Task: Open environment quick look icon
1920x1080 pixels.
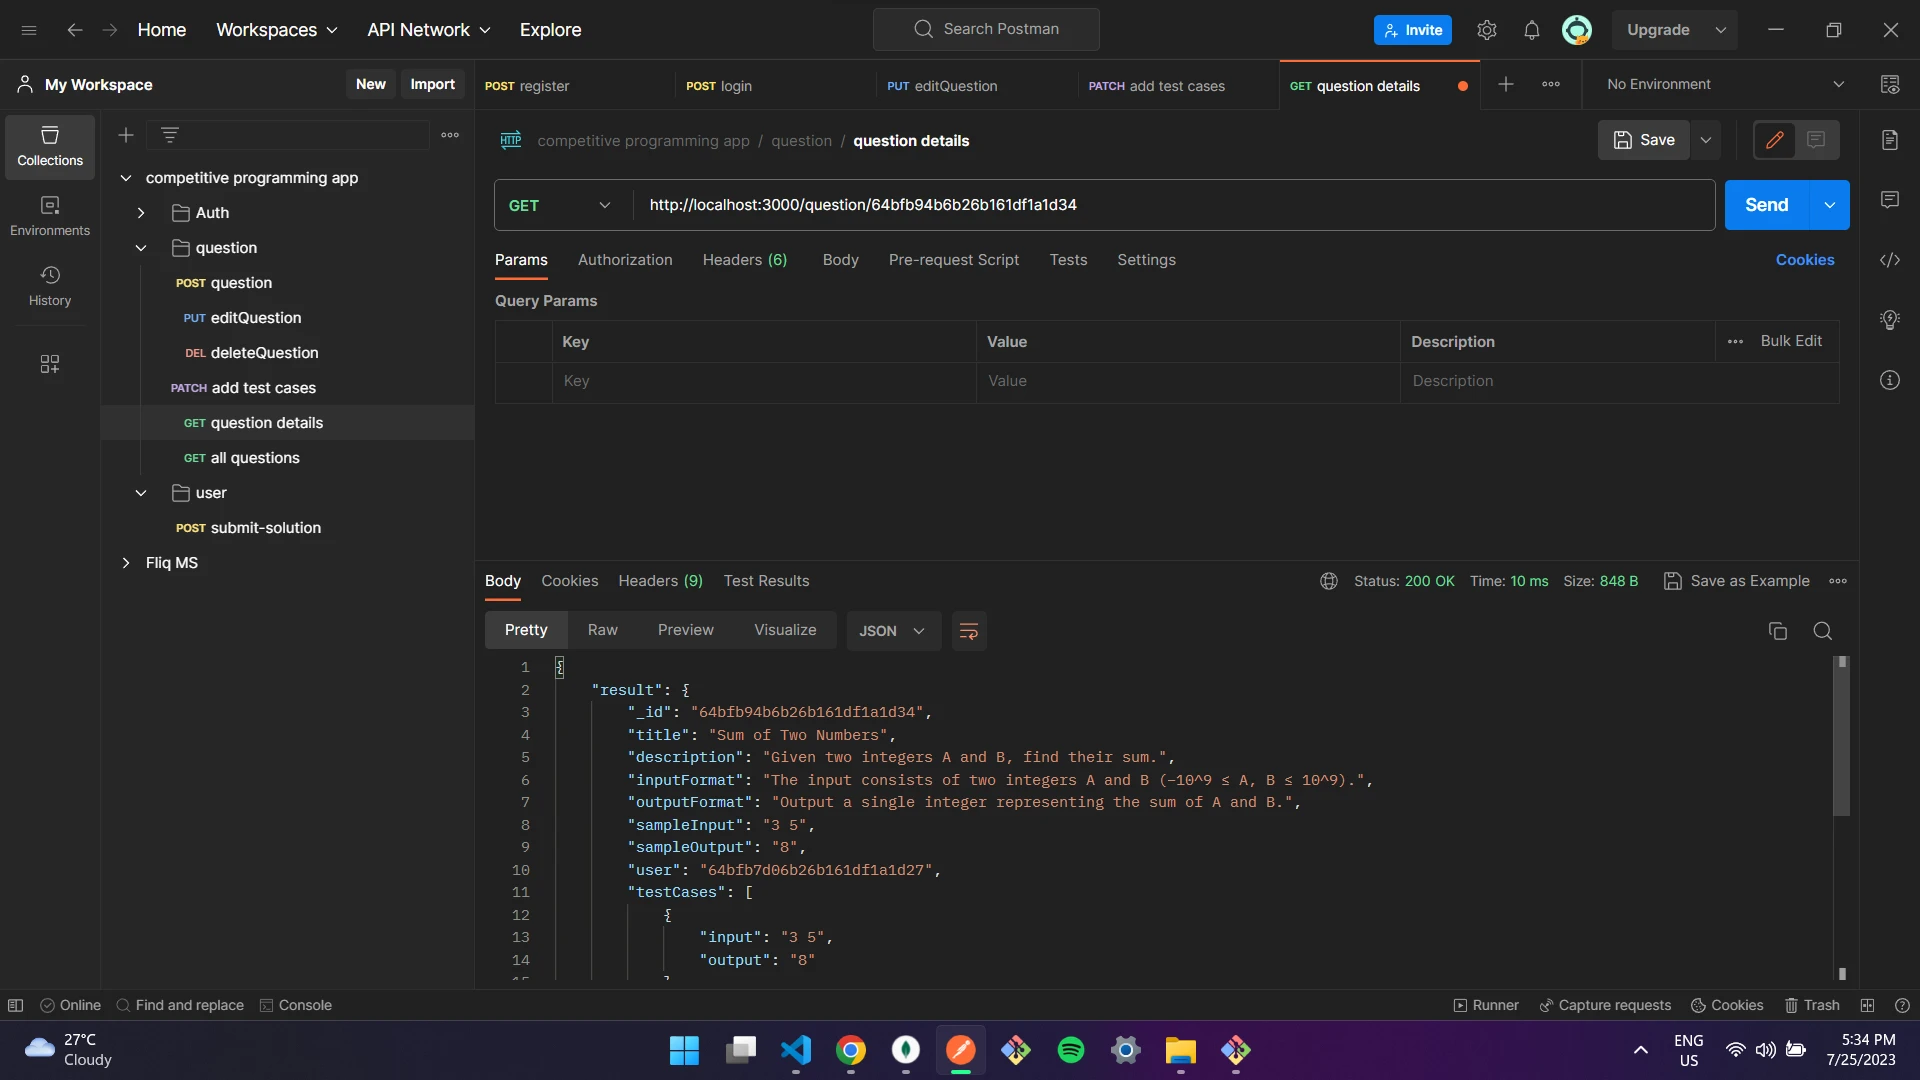Action: [x=1890, y=85]
